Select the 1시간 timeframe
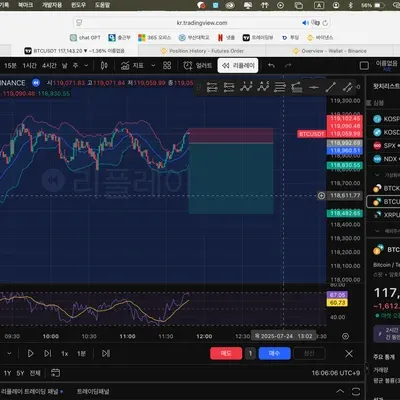Image resolution: width=400 pixels, height=400 pixels. coord(30,66)
